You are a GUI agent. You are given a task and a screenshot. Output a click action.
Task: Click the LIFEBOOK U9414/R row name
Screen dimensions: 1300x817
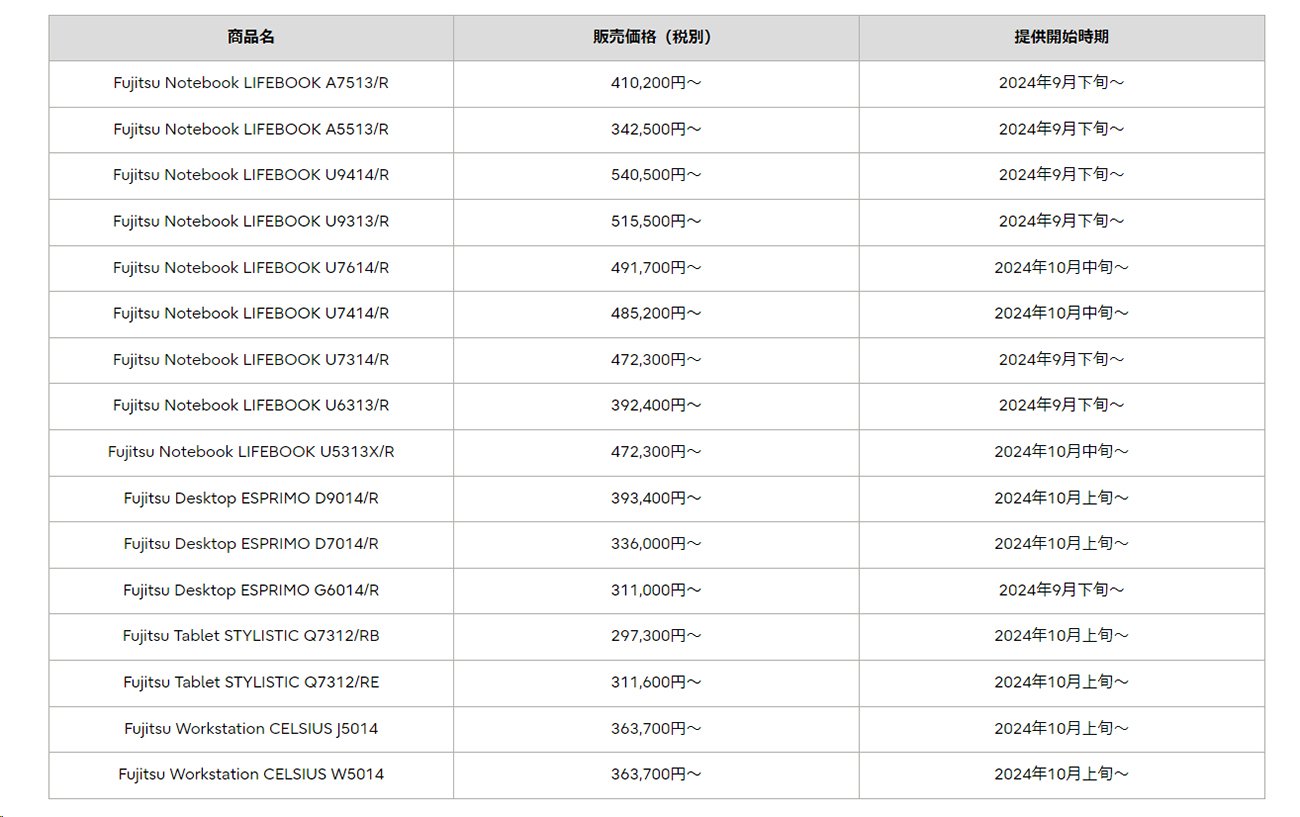(x=251, y=175)
